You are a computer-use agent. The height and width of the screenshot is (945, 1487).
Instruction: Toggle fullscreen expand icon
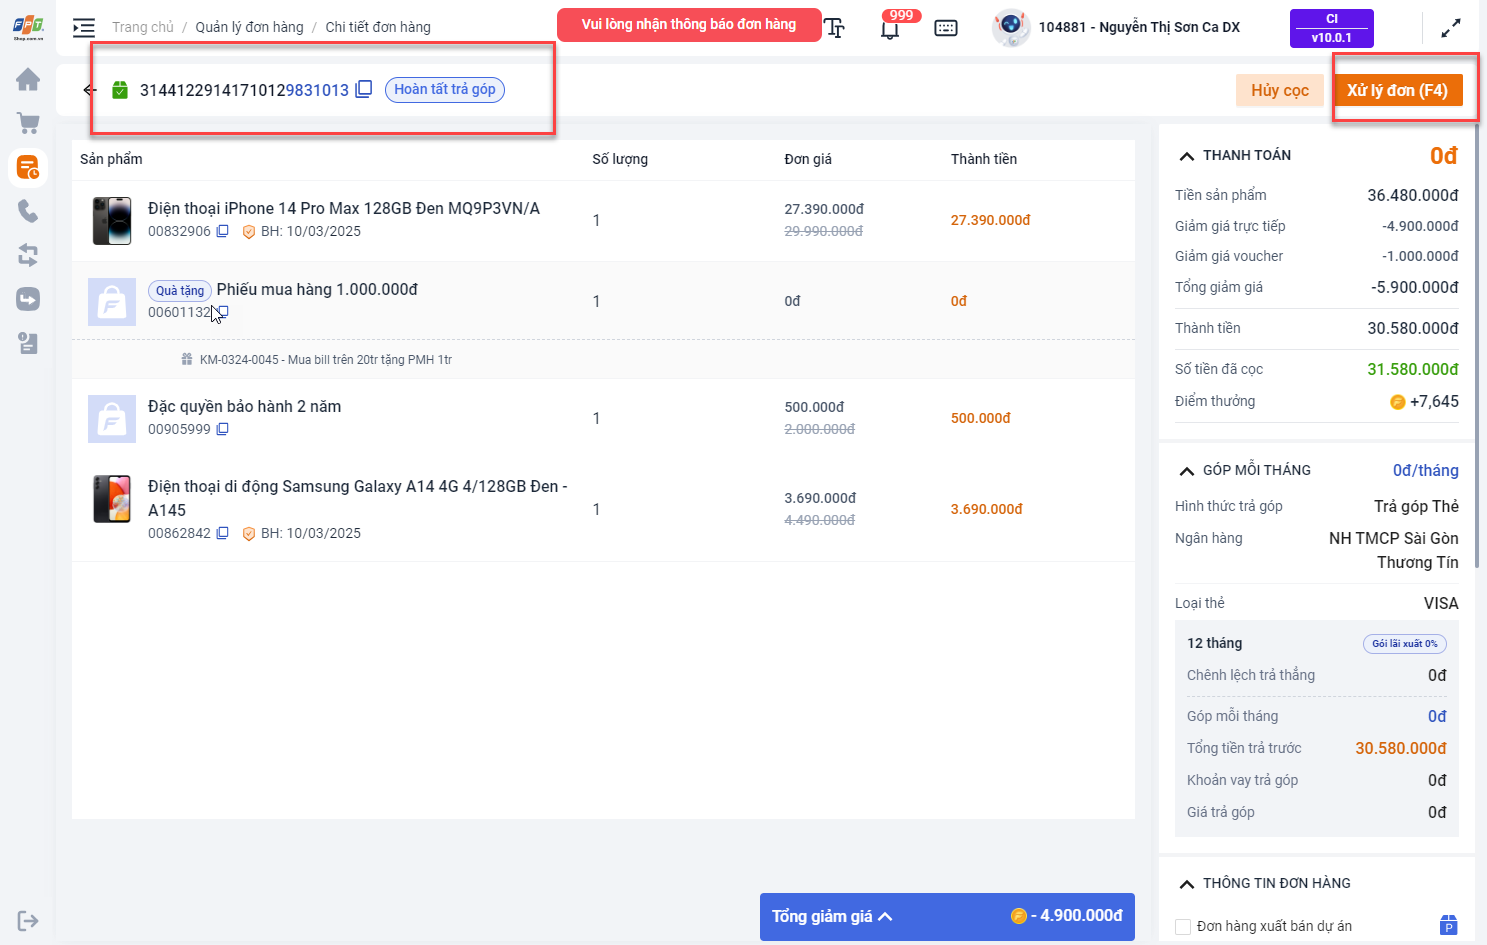[x=1451, y=28]
